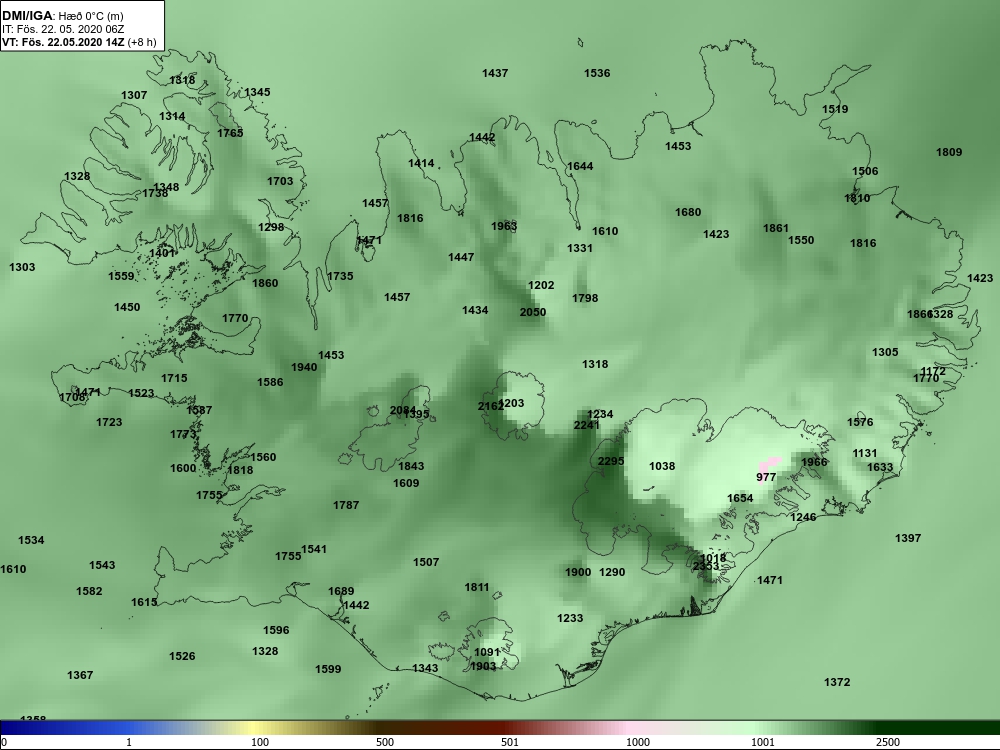Click the 1723 value on the map

click(109, 423)
